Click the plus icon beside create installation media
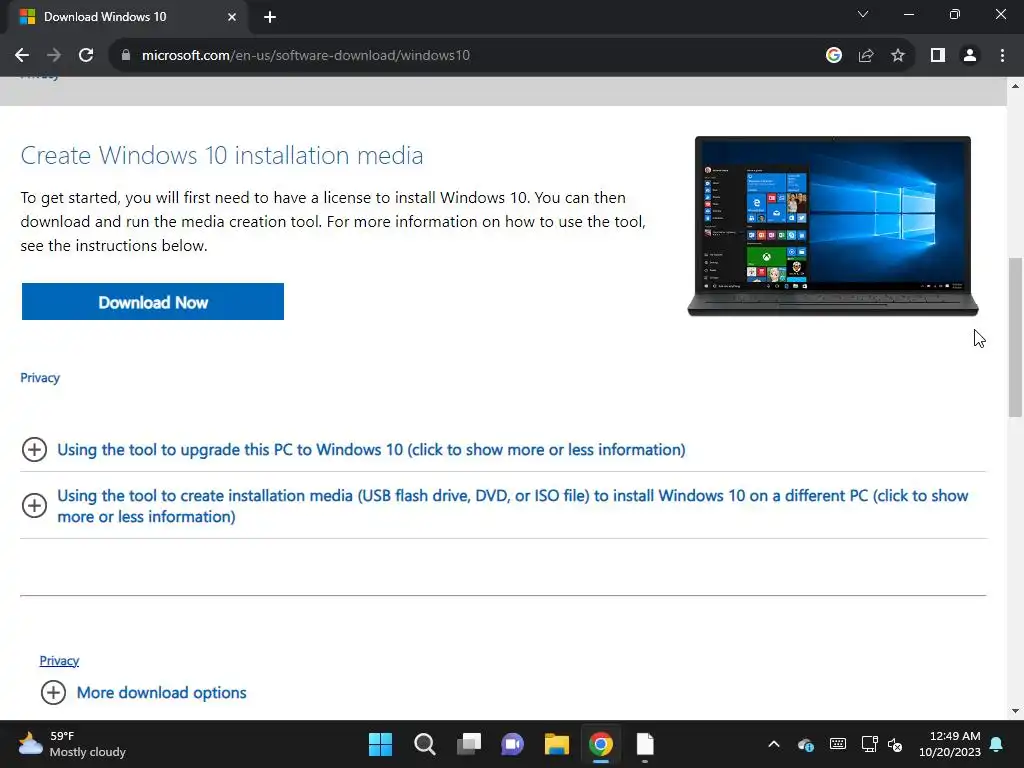The width and height of the screenshot is (1024, 768). (34, 505)
